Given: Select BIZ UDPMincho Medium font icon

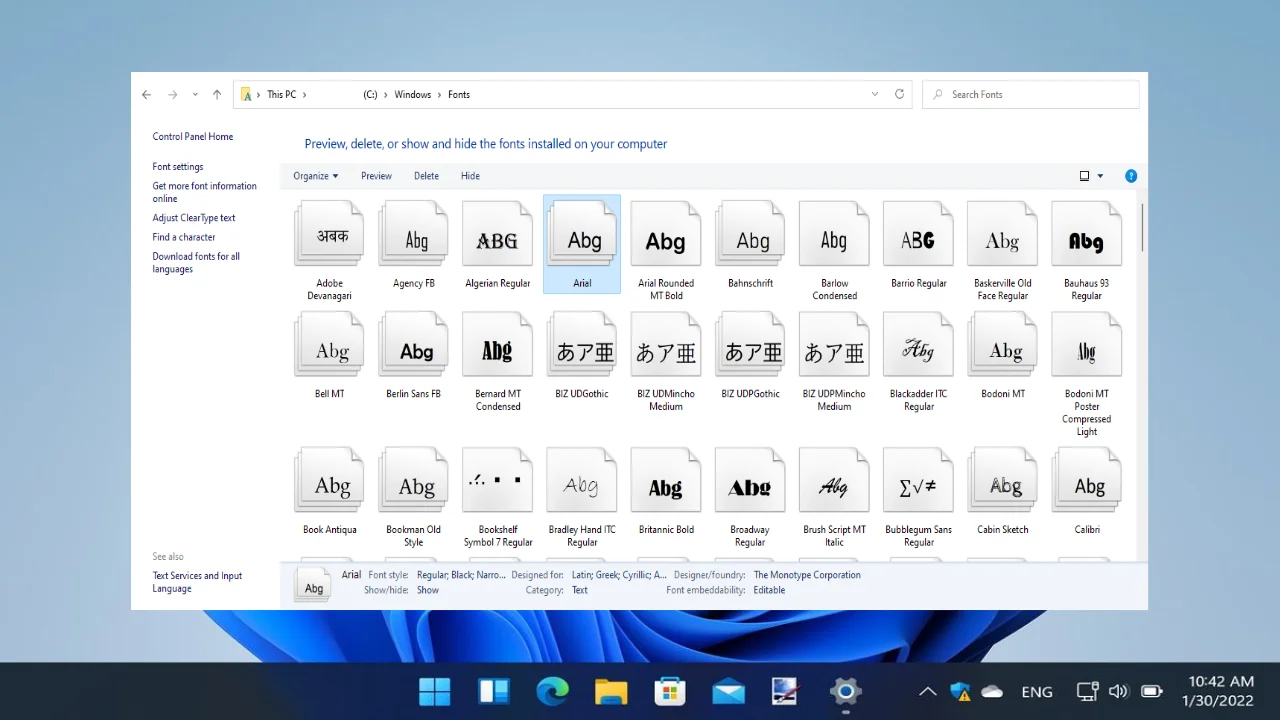Looking at the screenshot, I should point(834,346).
